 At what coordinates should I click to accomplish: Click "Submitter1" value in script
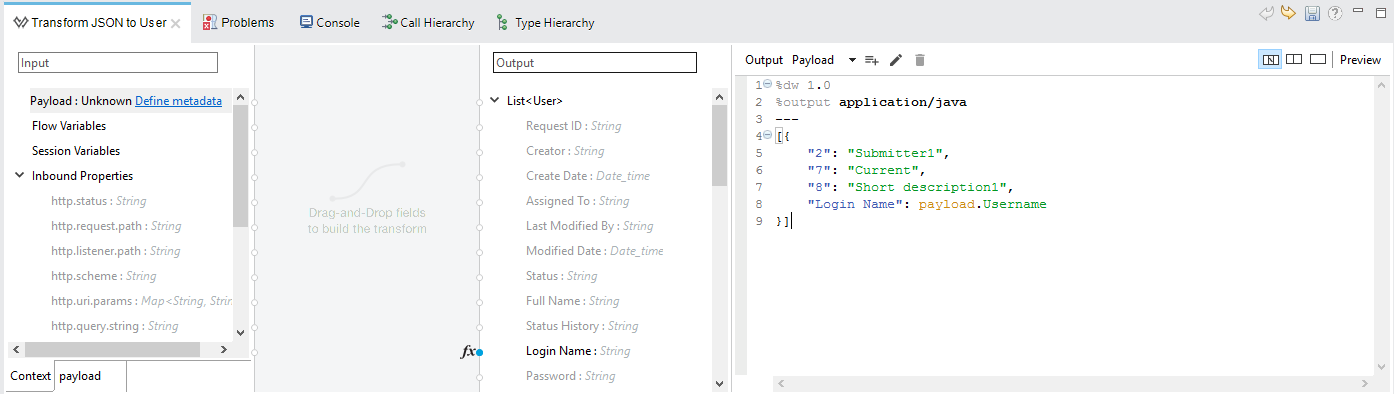895,153
